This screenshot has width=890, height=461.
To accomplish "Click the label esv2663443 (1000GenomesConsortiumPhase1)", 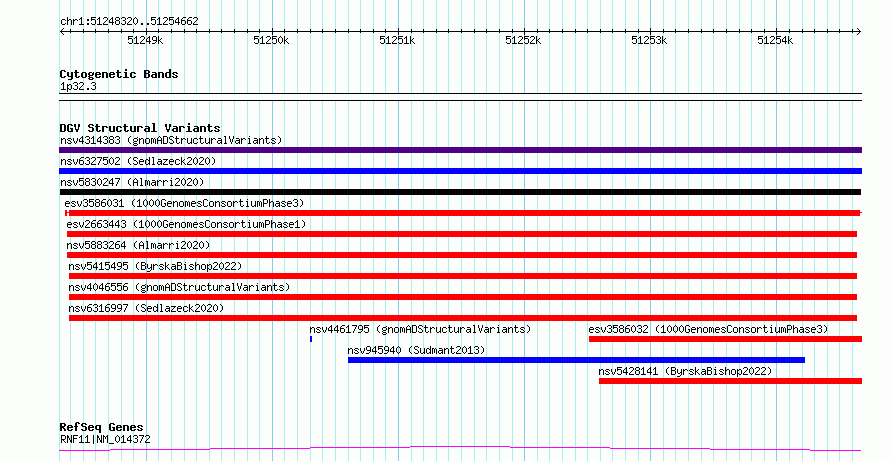I will coord(186,224).
